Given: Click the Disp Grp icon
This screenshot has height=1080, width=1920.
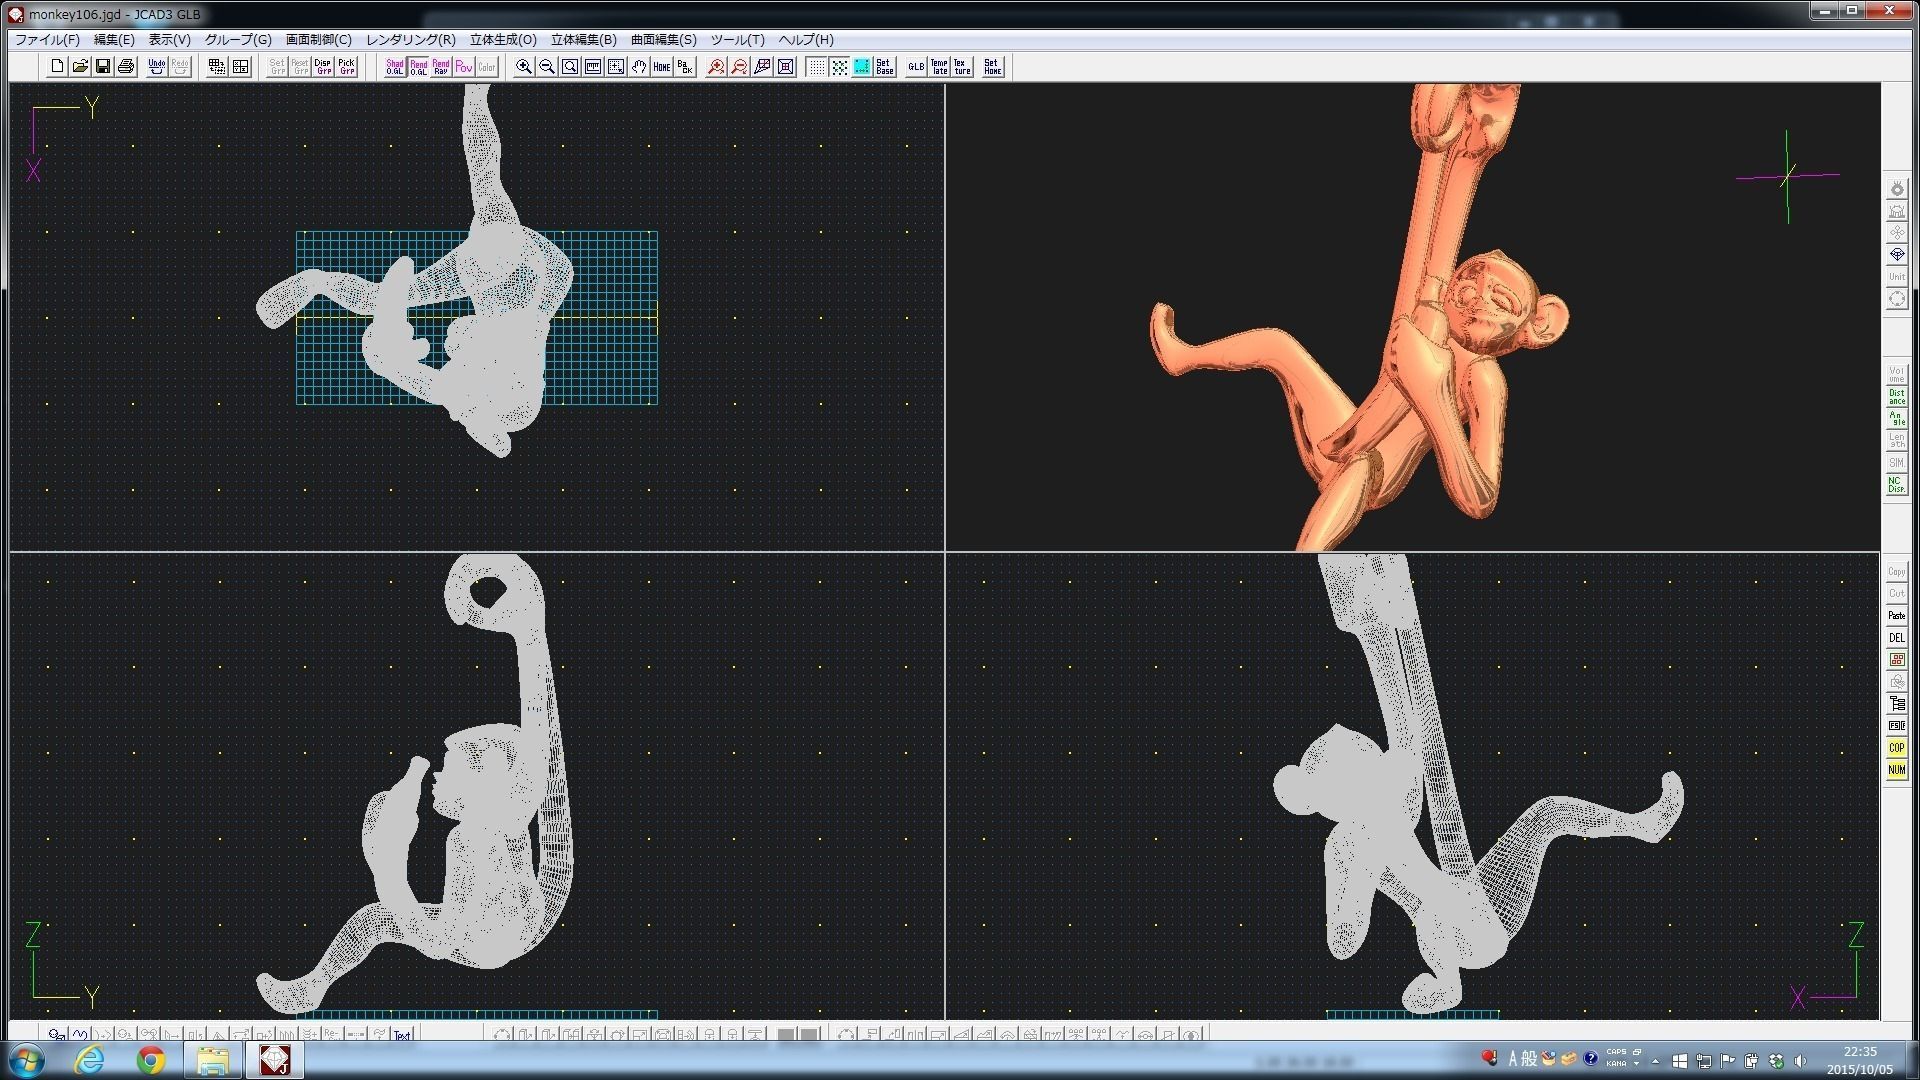Looking at the screenshot, I should click(x=323, y=67).
